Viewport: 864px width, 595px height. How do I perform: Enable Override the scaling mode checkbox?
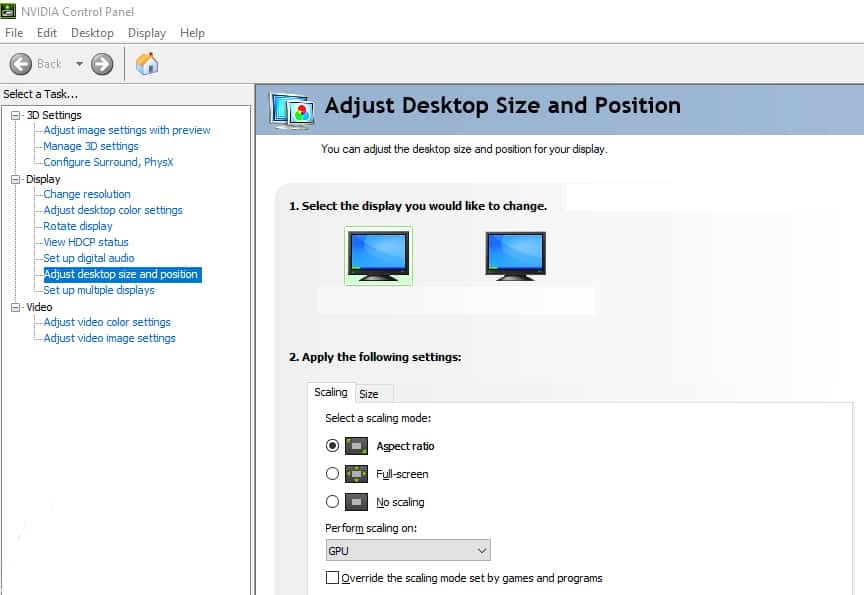pyautogui.click(x=332, y=577)
